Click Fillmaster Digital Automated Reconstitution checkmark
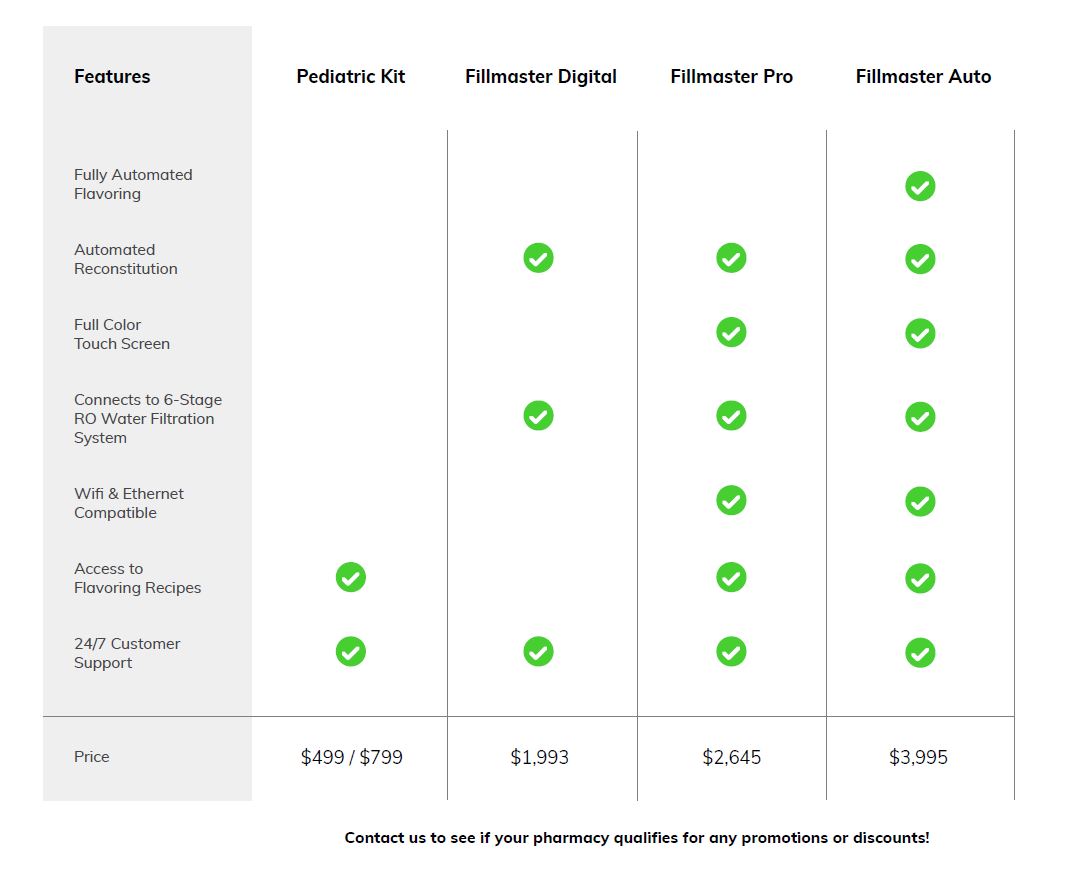The image size is (1070, 882). pyautogui.click(x=538, y=258)
